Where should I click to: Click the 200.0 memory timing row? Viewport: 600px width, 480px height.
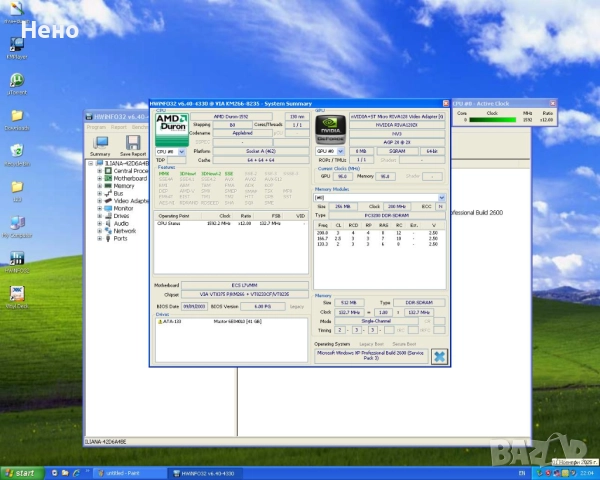pyautogui.click(x=378, y=233)
